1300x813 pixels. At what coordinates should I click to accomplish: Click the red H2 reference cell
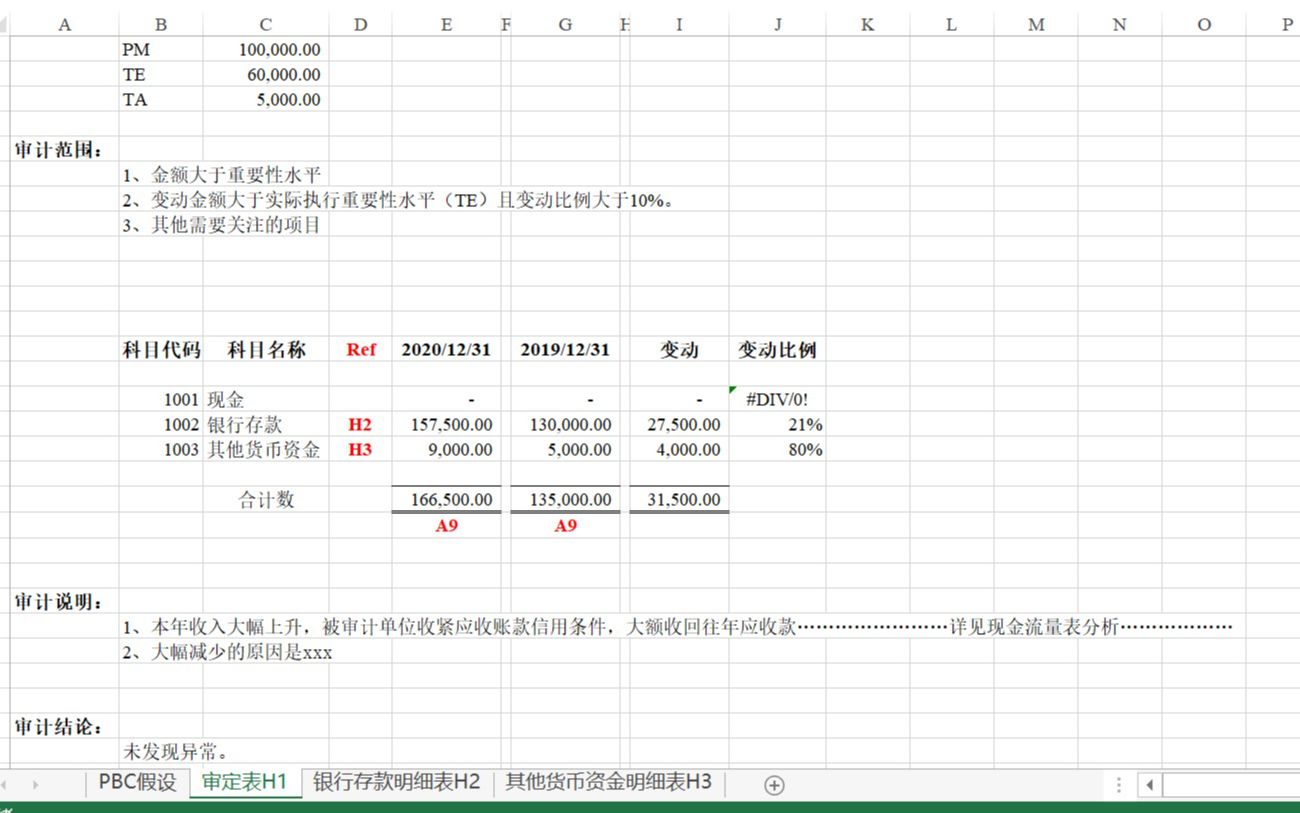click(360, 424)
